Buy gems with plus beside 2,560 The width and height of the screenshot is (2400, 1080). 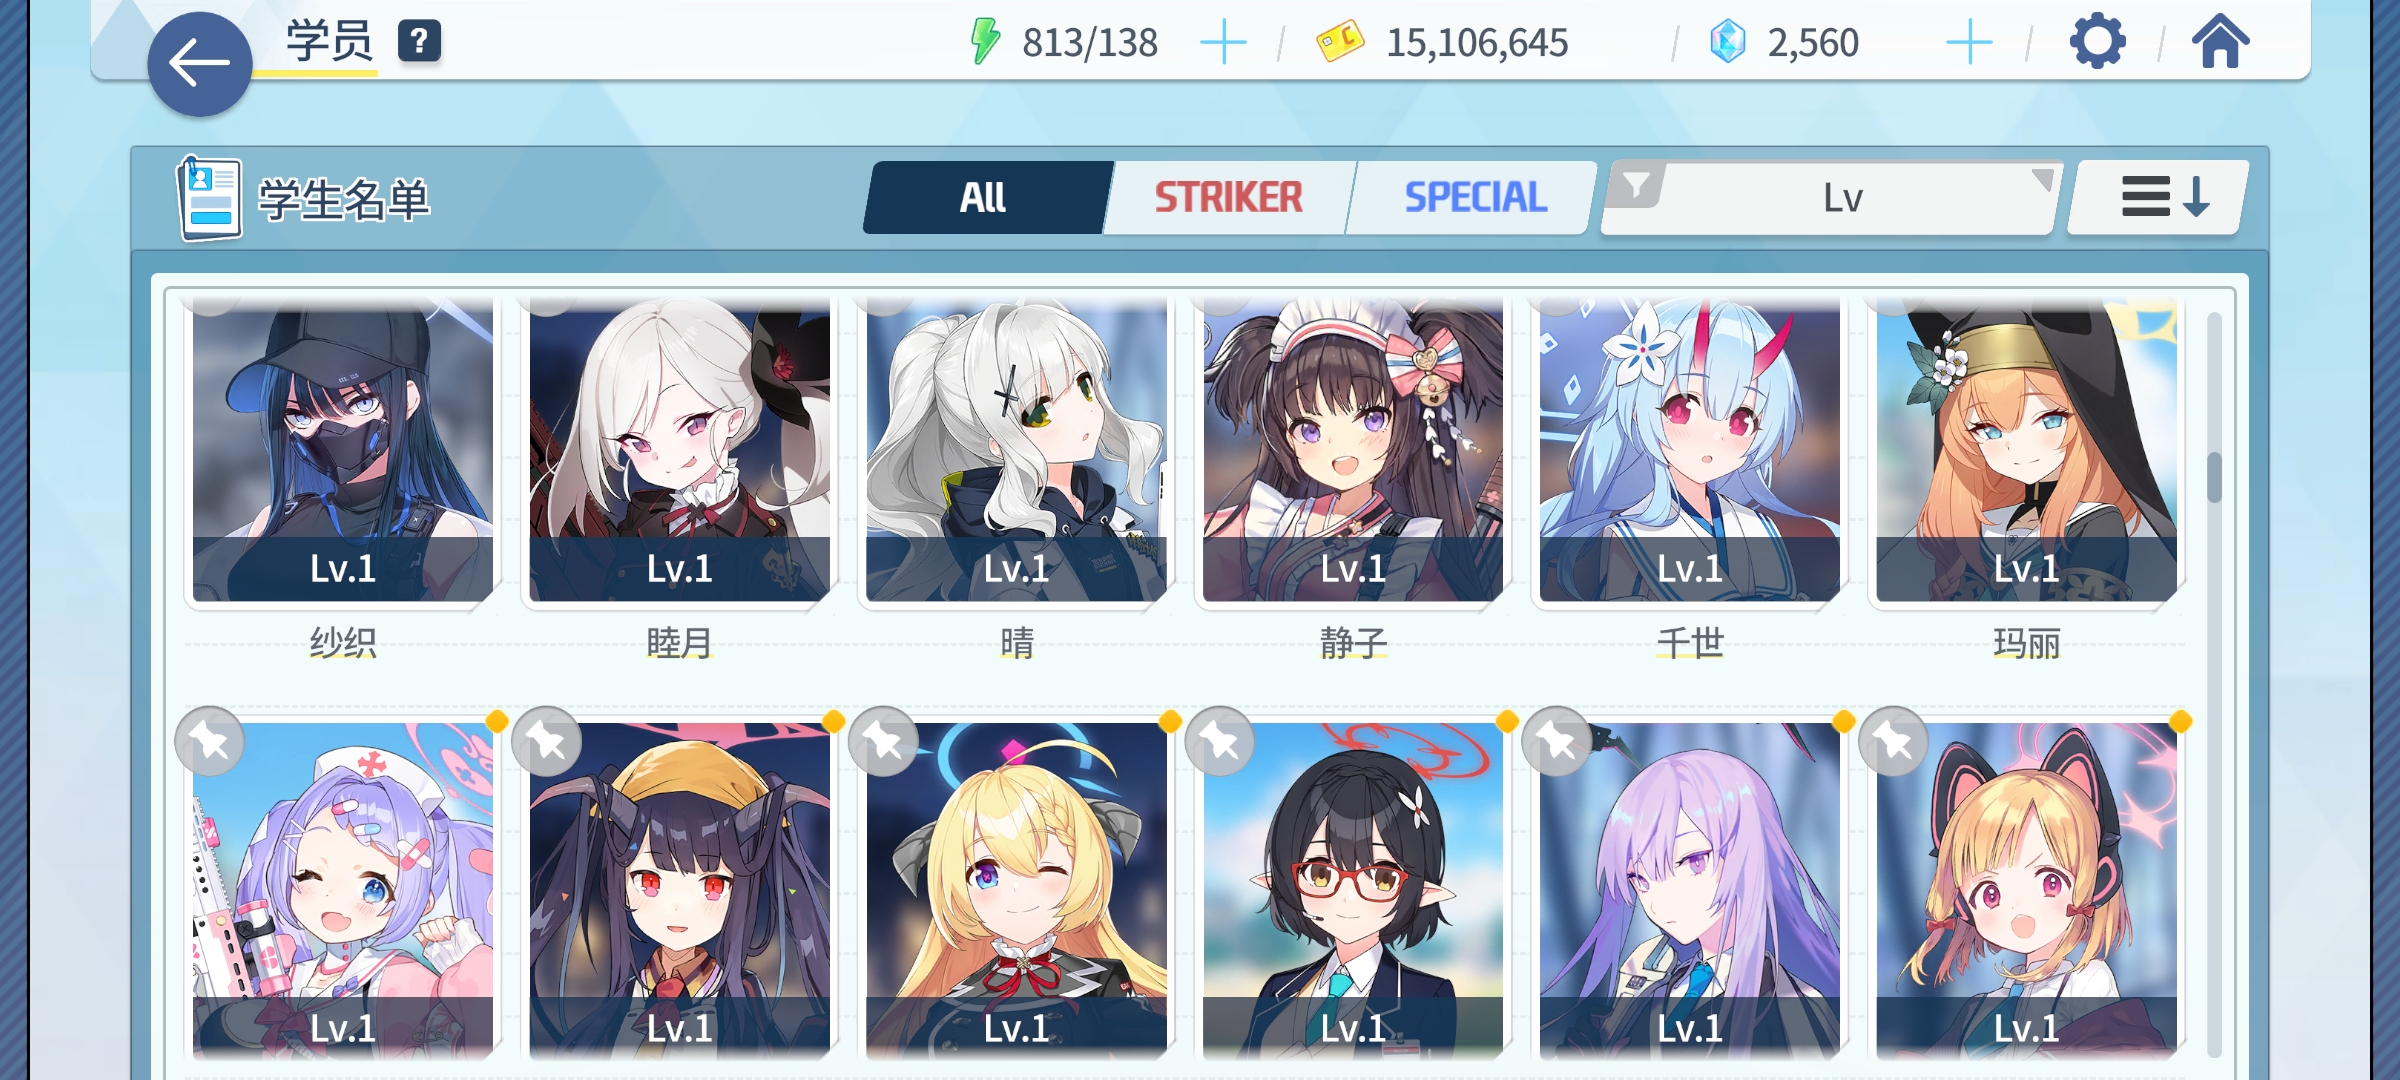[1969, 43]
